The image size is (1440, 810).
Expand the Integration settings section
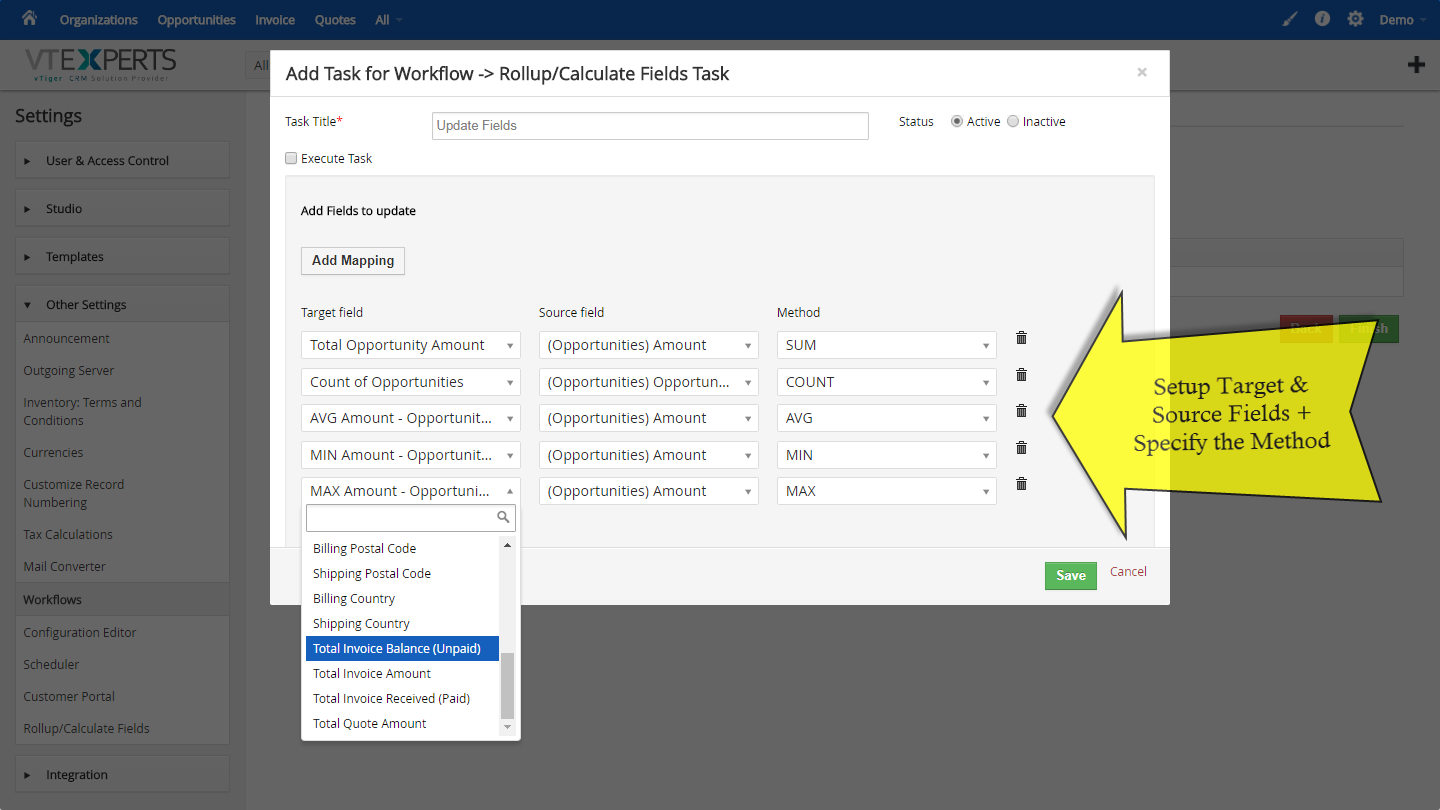[122, 774]
